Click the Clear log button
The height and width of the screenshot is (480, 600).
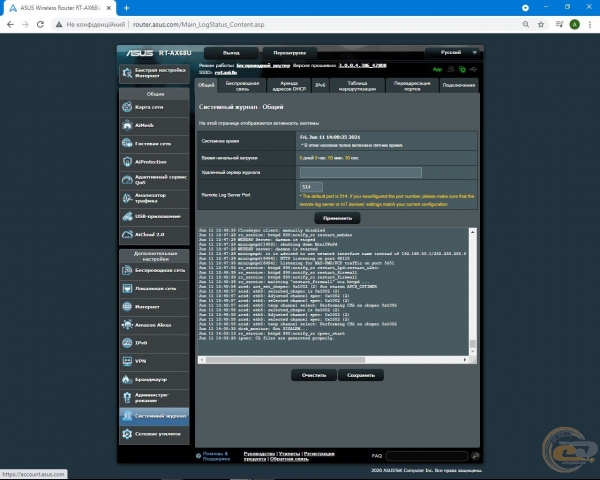point(314,375)
